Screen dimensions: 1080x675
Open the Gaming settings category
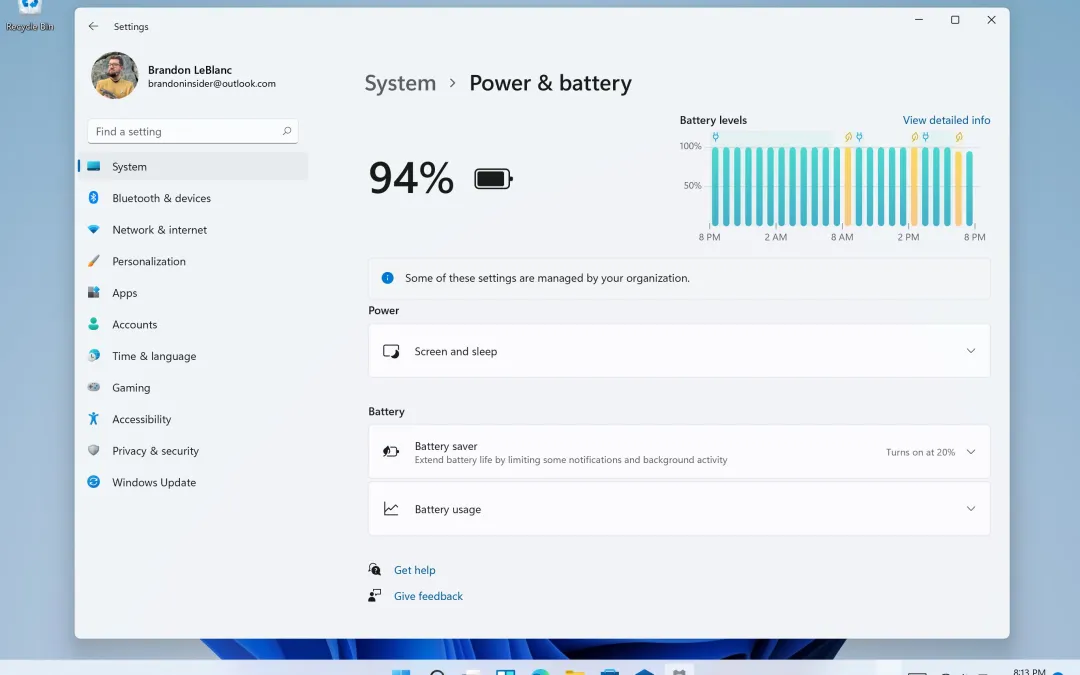pos(193,388)
